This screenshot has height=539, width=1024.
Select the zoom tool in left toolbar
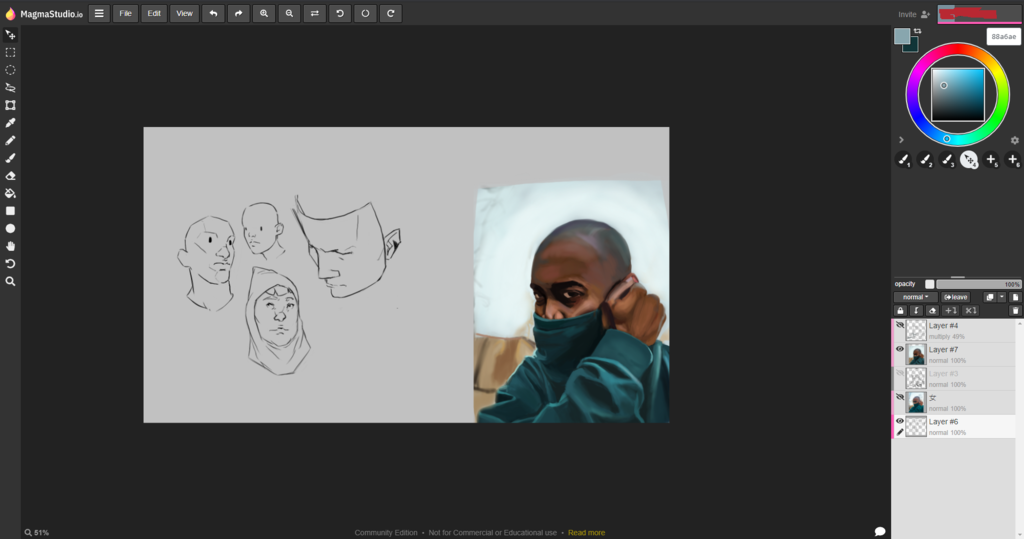[x=10, y=282]
